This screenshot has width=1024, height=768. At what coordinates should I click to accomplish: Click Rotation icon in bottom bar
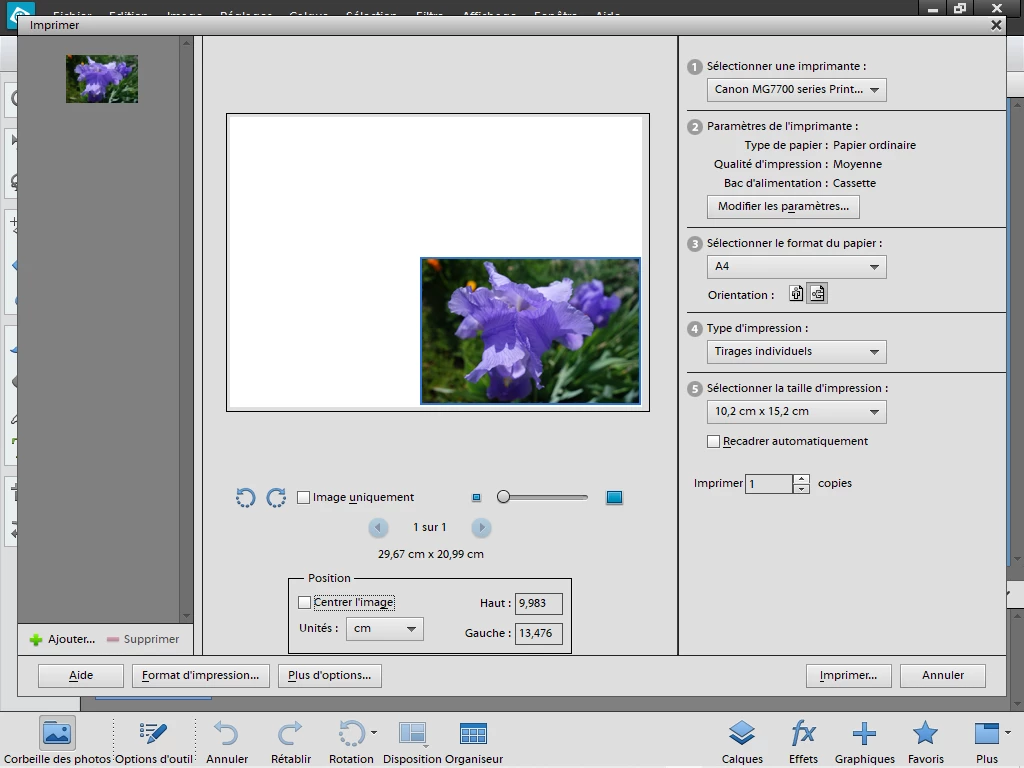point(351,734)
